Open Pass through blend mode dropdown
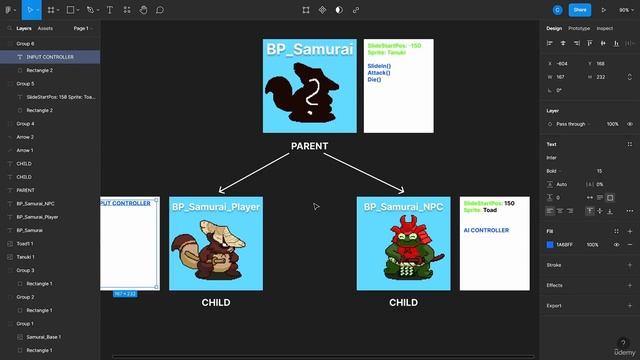 [573, 124]
